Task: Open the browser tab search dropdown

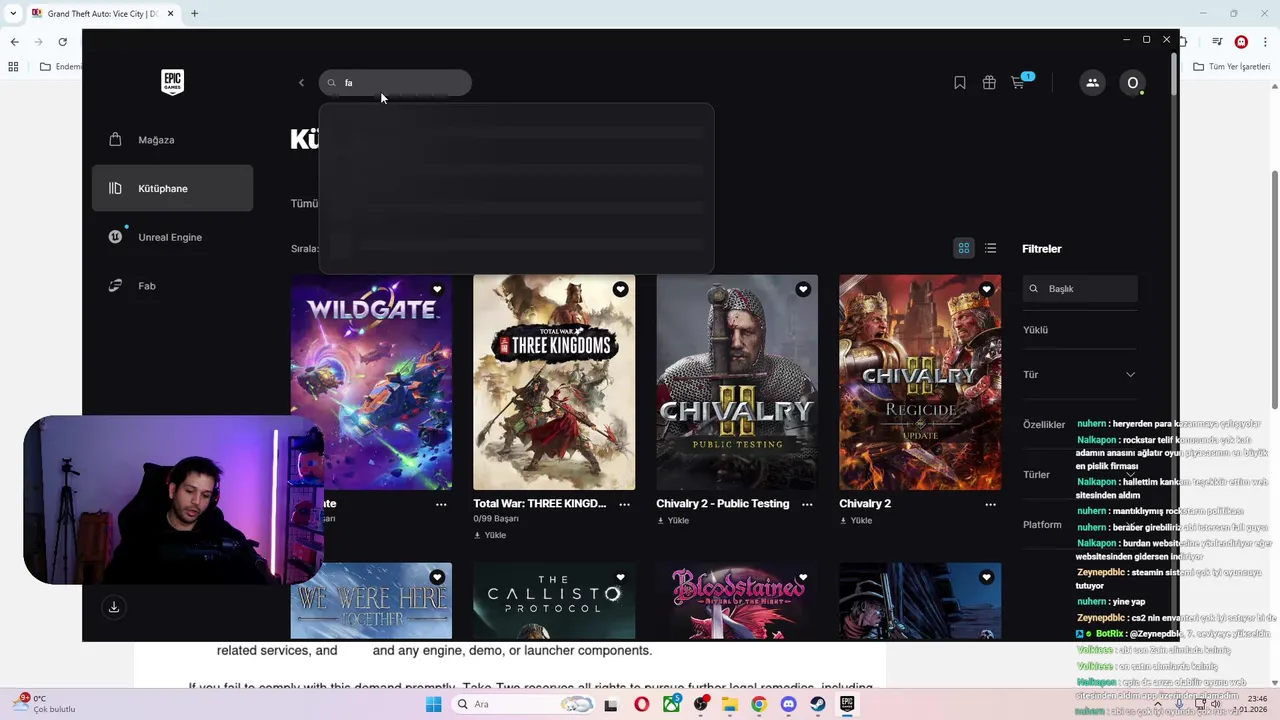Action: (x=13, y=14)
